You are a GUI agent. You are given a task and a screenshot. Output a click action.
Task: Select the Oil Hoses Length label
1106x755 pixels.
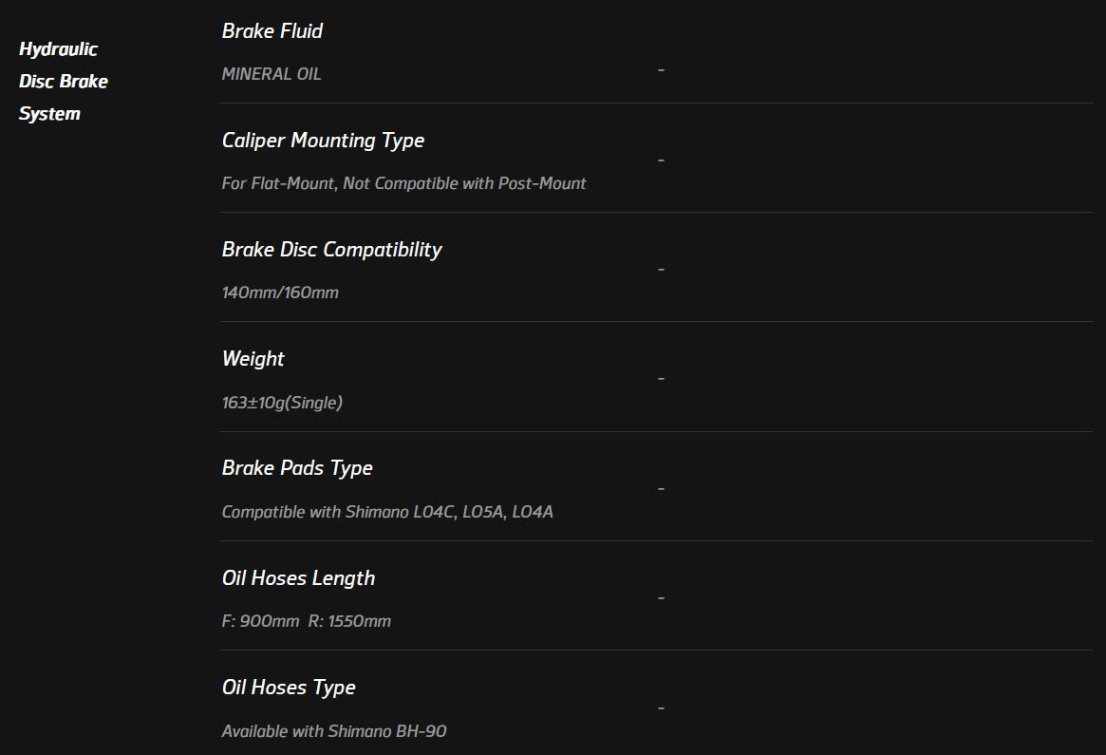(298, 579)
